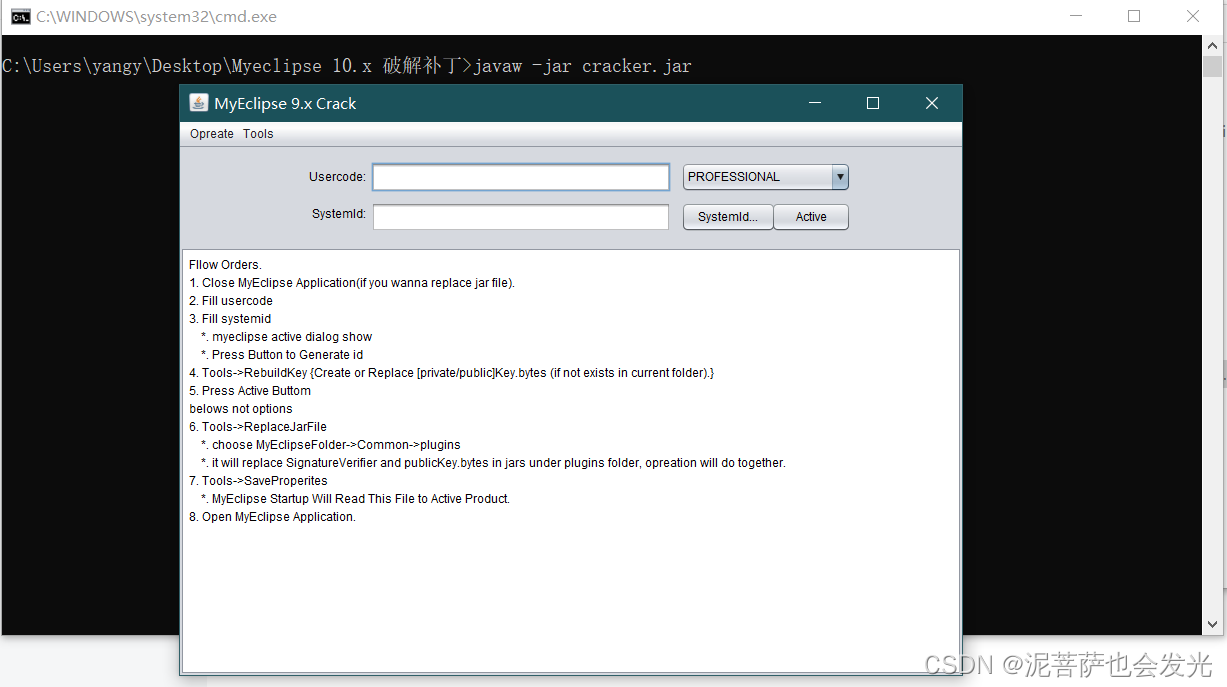
Task: Minimize the MyEclipse 9.x Crack window
Action: point(816,103)
